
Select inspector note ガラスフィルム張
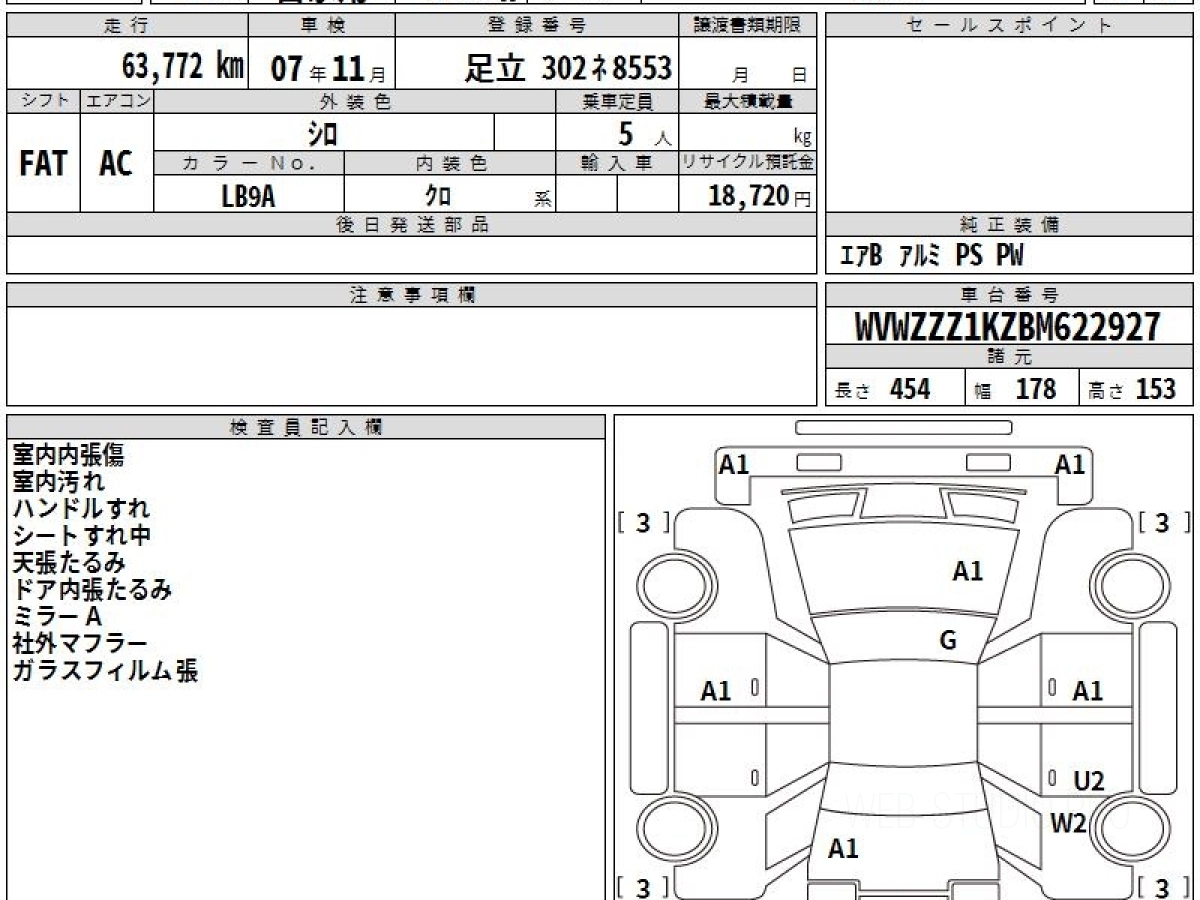click(105, 671)
